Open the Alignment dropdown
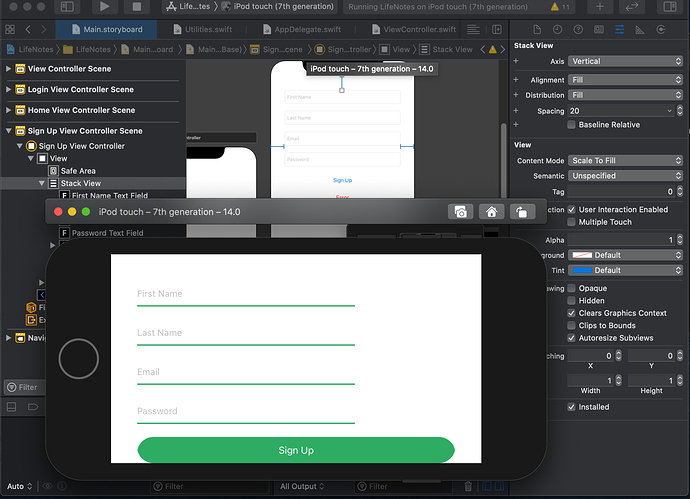This screenshot has width=690, height=499. click(x=625, y=80)
